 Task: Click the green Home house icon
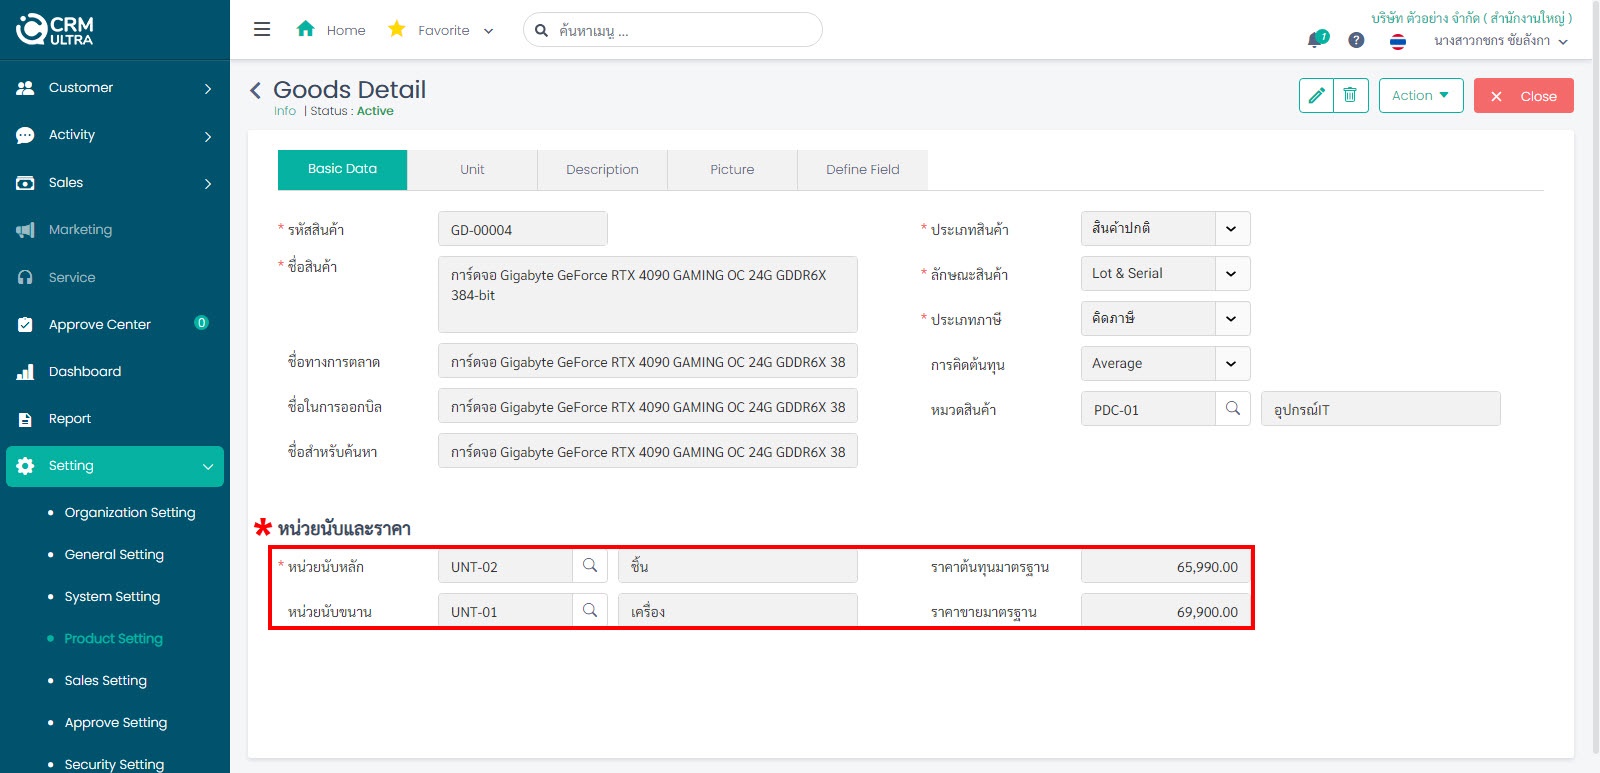click(x=306, y=29)
